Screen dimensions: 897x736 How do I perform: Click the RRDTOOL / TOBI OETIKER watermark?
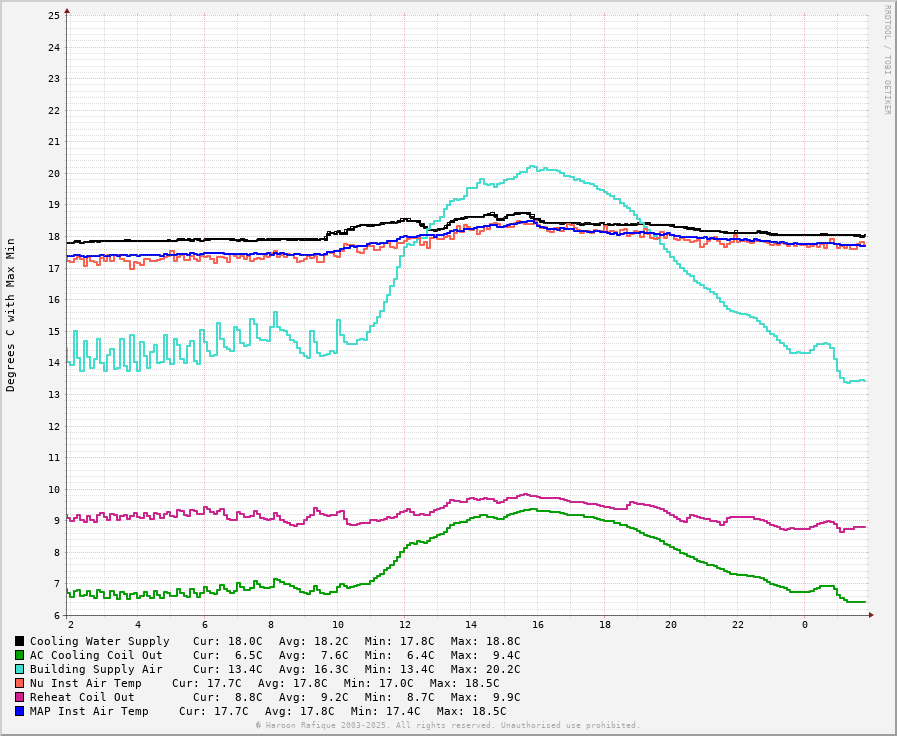[x=886, y=60]
